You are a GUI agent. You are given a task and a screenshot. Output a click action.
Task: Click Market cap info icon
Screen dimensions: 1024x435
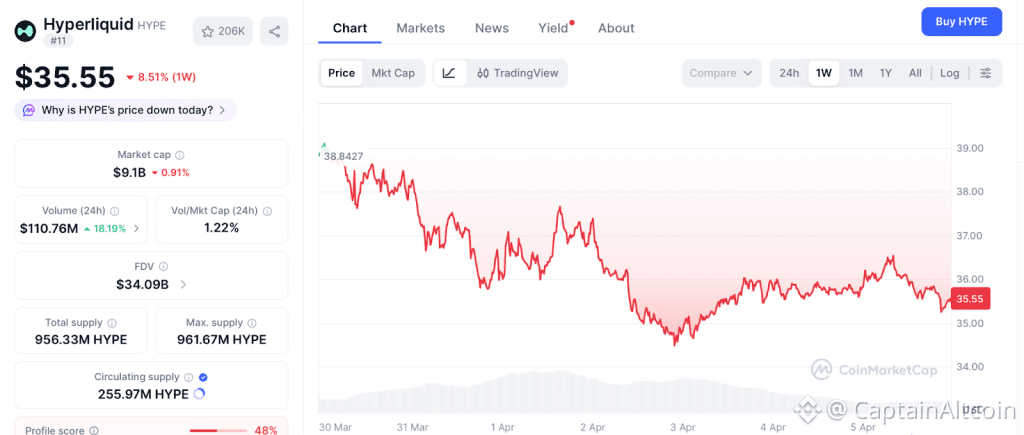pos(180,155)
